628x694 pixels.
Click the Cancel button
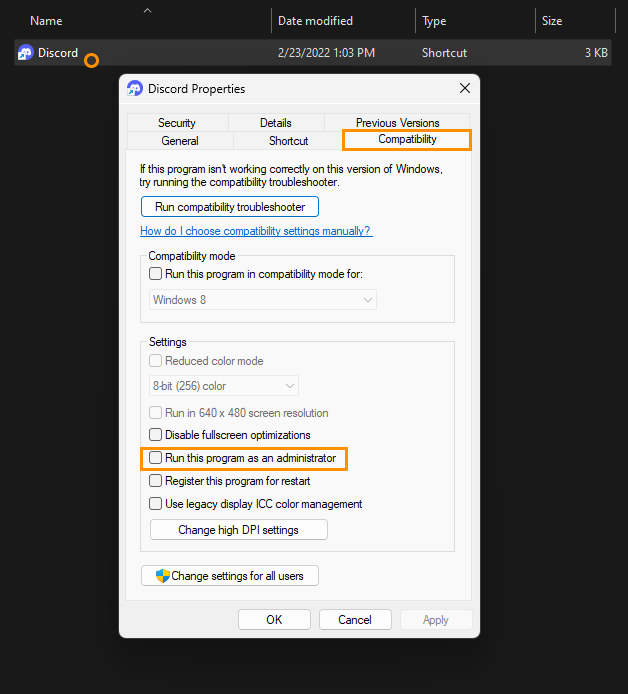click(355, 620)
